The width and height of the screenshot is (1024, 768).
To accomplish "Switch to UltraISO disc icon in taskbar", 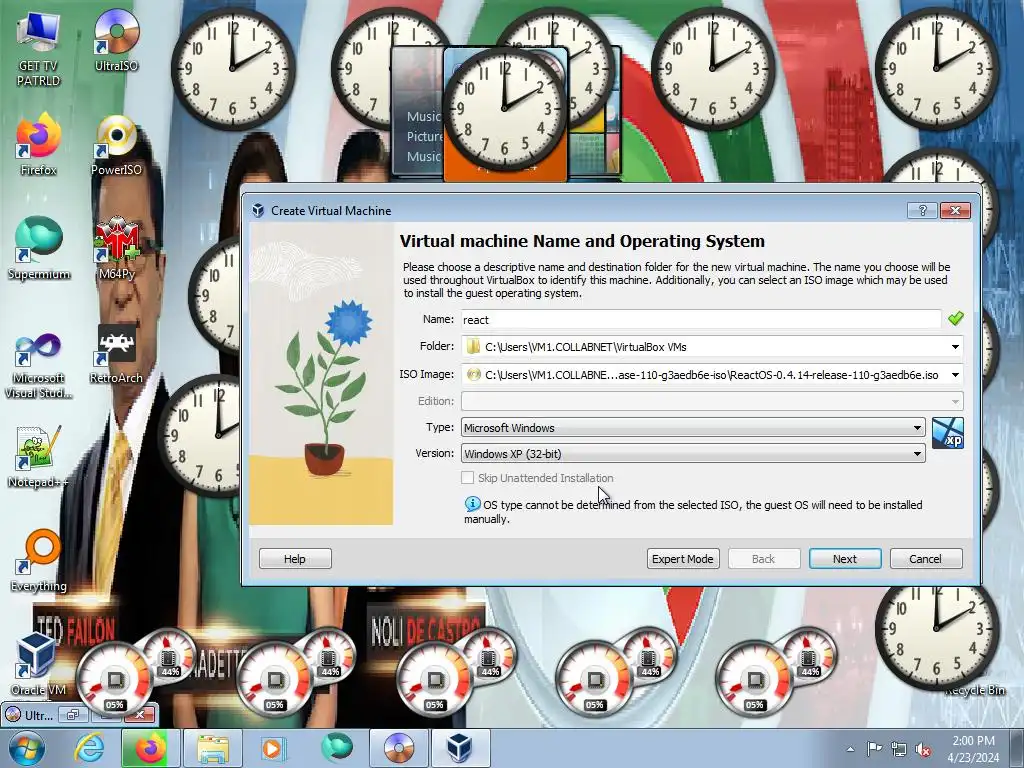I will click(399, 748).
